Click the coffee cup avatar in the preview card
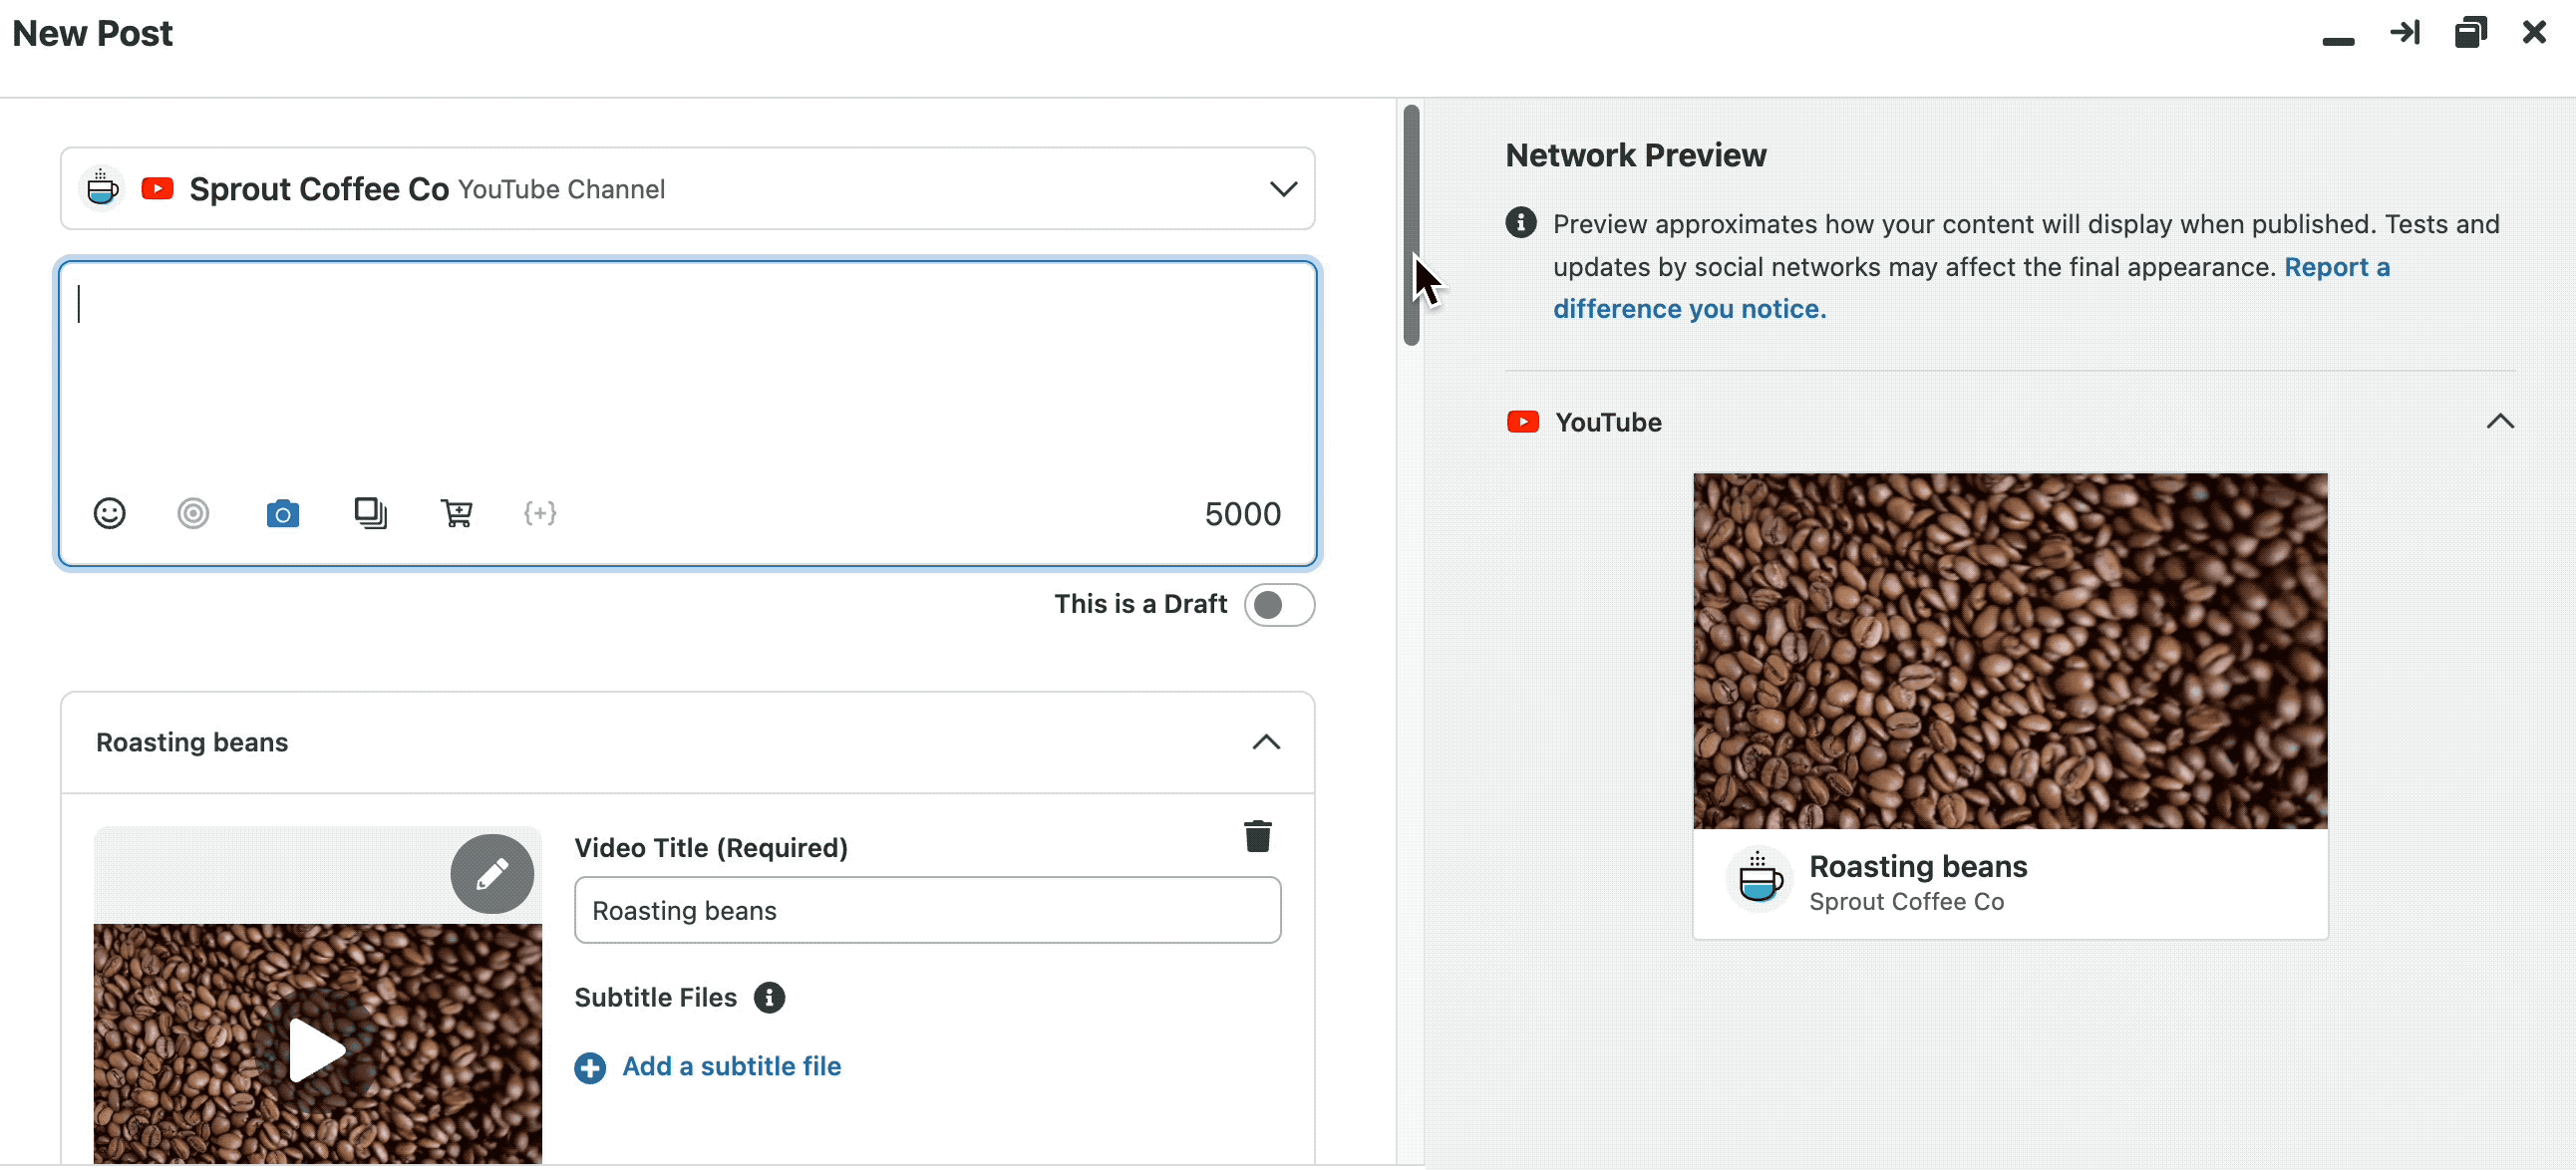Image resolution: width=2576 pixels, height=1170 pixels. point(1760,881)
